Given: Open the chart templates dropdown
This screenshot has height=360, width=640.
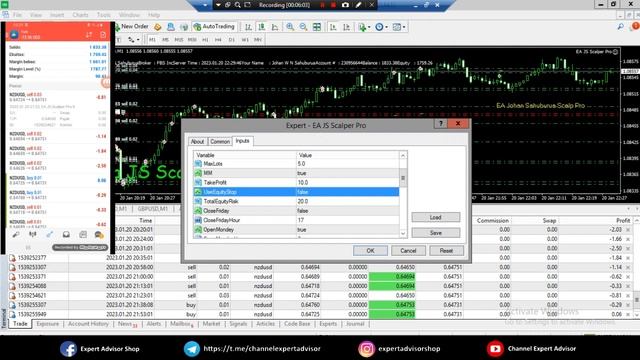Looking at the screenshot, I should tap(399, 27).
